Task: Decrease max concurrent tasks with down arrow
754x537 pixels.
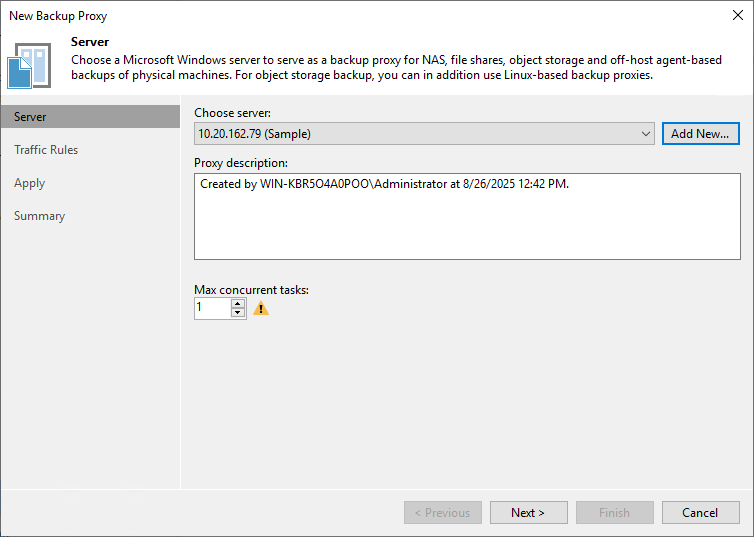Action: pyautogui.click(x=238, y=313)
